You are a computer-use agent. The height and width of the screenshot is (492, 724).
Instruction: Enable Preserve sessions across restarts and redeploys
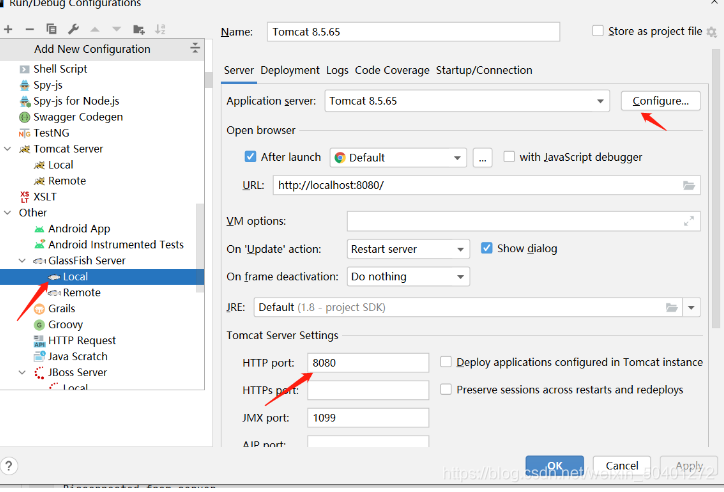[x=446, y=390]
